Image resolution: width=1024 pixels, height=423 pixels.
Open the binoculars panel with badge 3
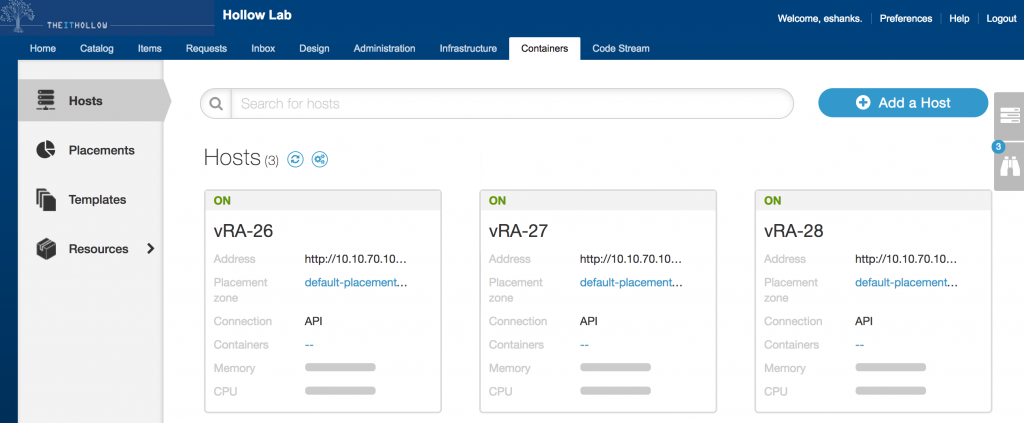coord(1009,166)
